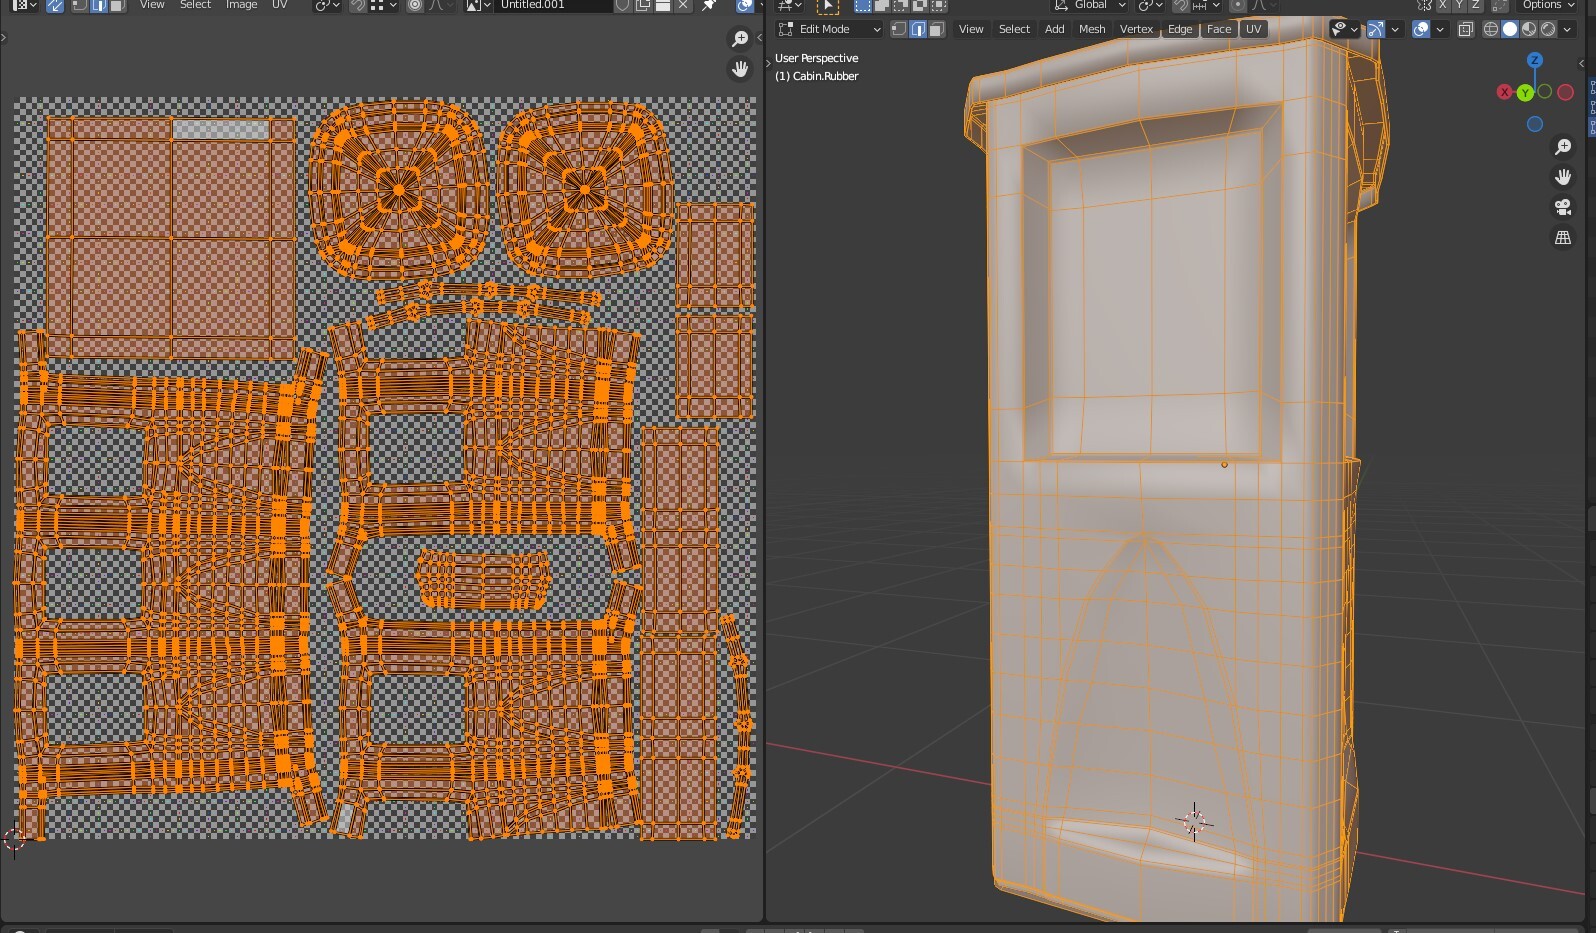Toggle X-ray display in viewport header
The width and height of the screenshot is (1596, 933).
coord(1466,29)
